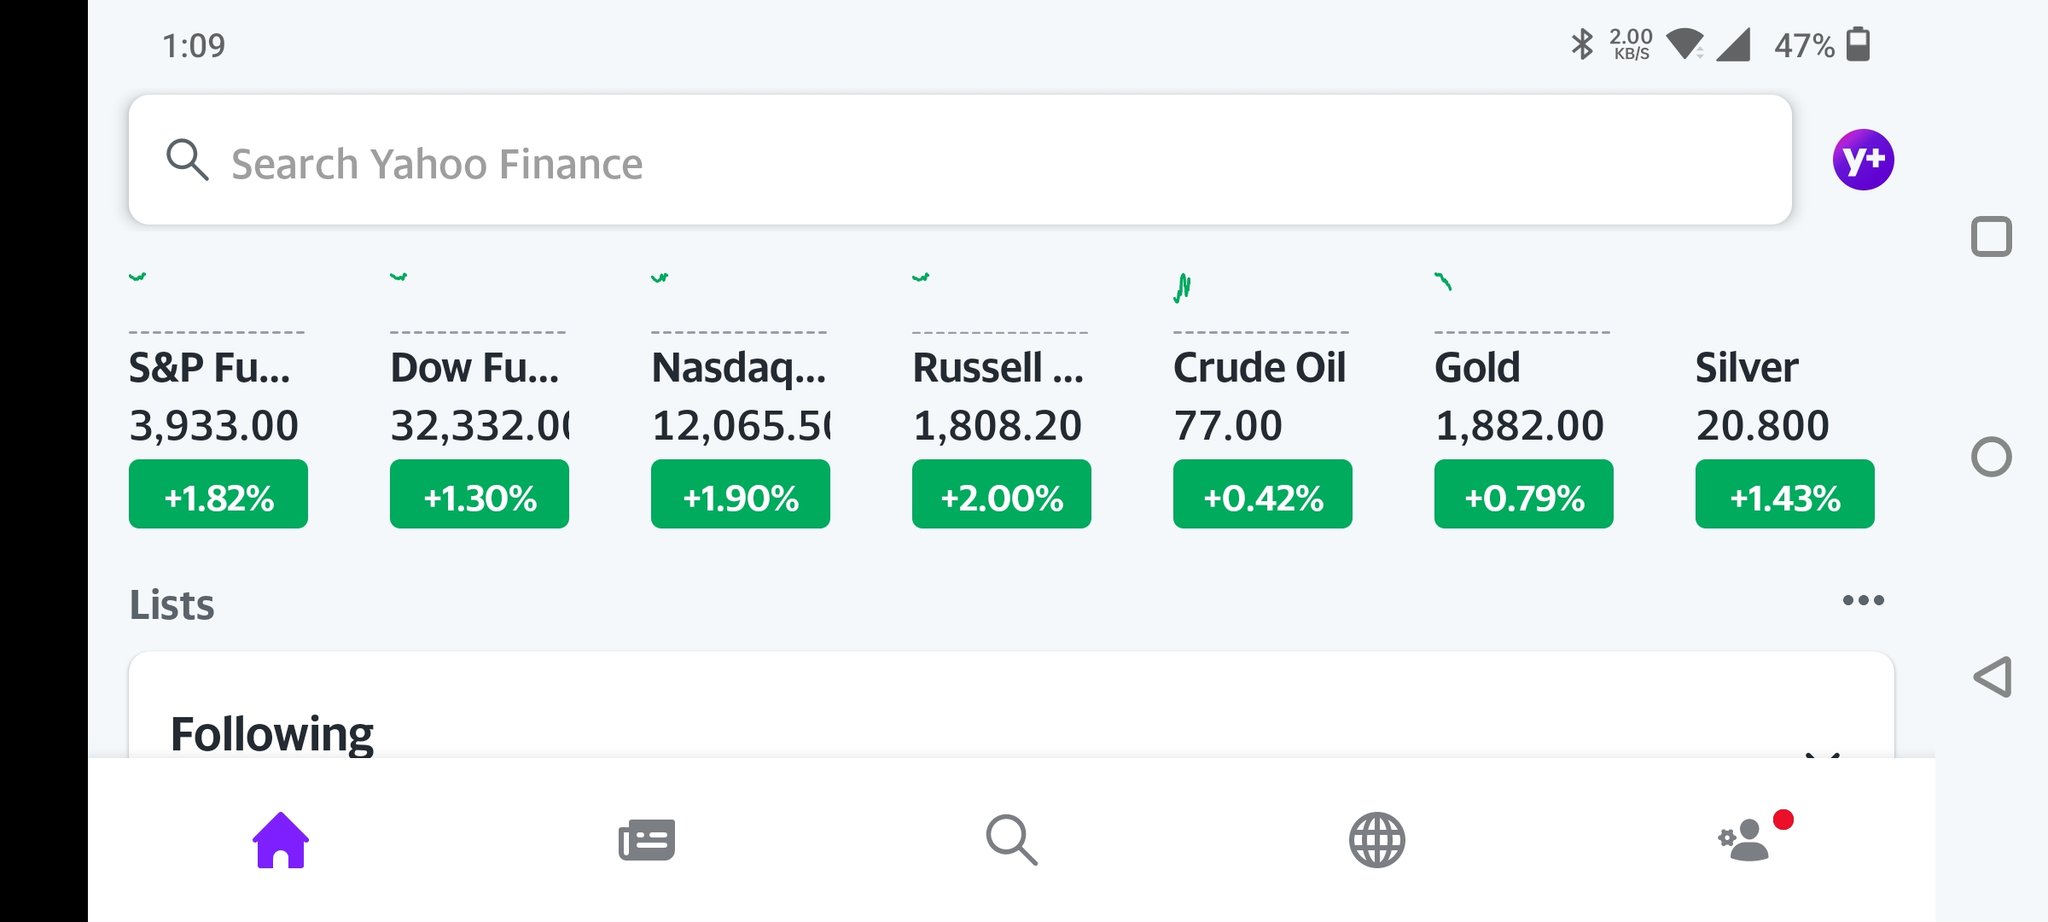This screenshot has height=922, width=2048.
Task: Open the Lists three-dot overflow menu
Action: click(x=1863, y=600)
